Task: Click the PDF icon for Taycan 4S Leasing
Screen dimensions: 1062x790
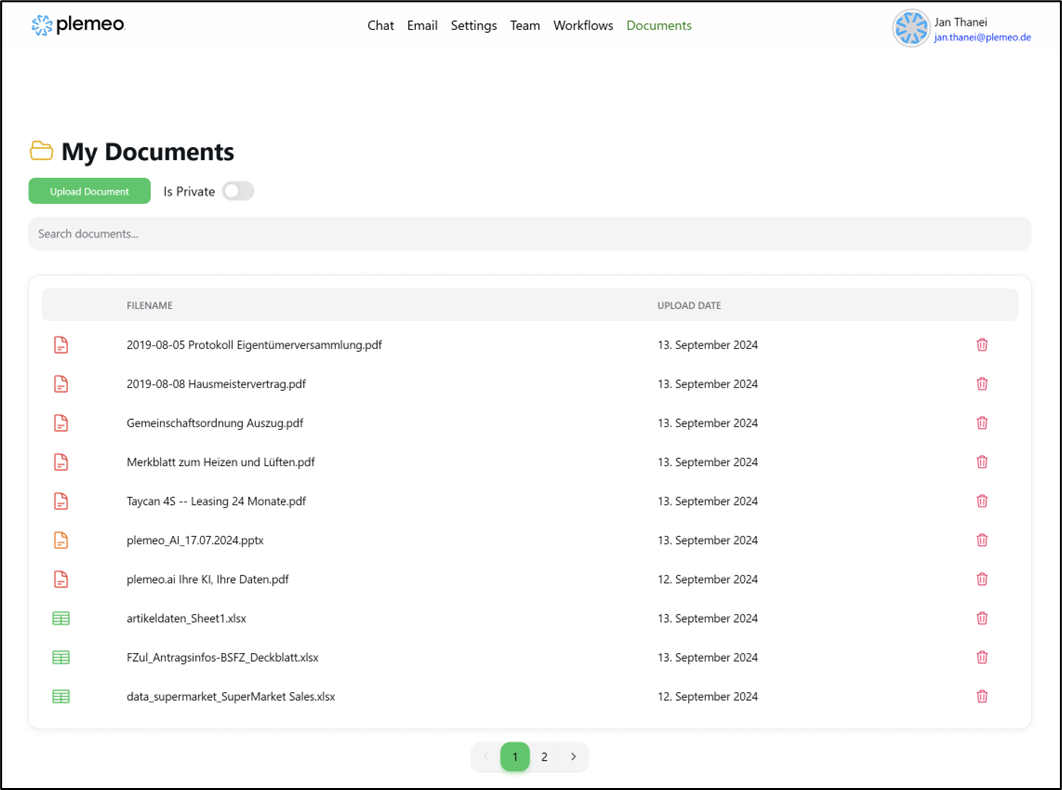Action: point(60,500)
